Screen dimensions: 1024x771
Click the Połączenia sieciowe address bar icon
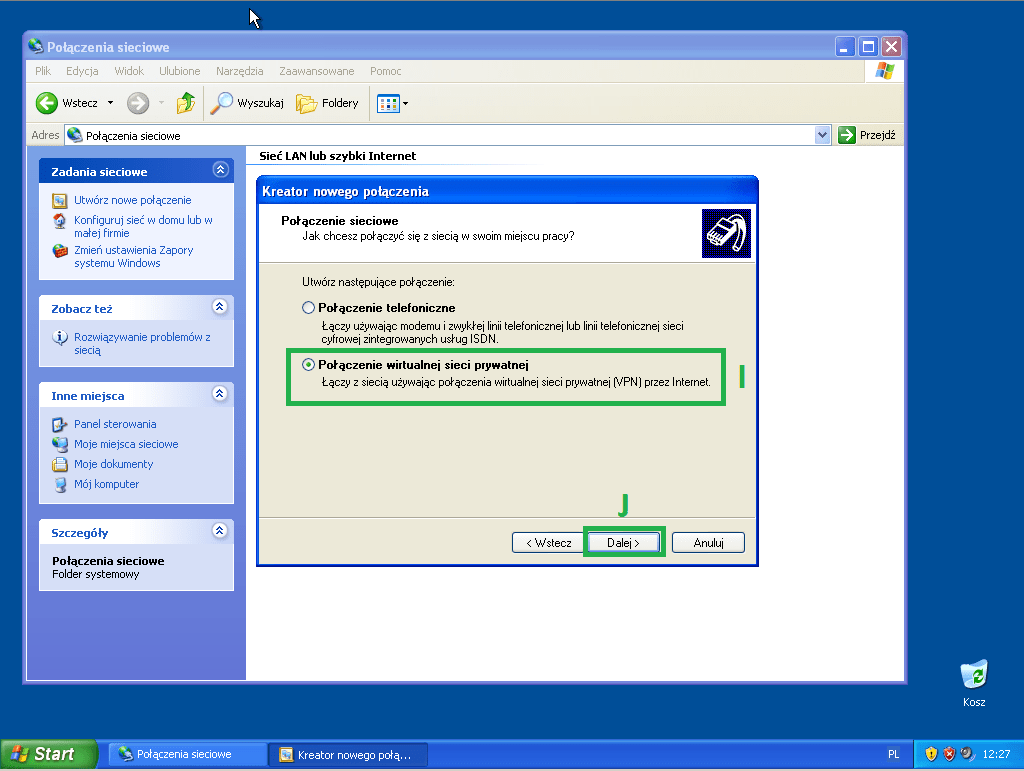pyautogui.click(x=74, y=135)
